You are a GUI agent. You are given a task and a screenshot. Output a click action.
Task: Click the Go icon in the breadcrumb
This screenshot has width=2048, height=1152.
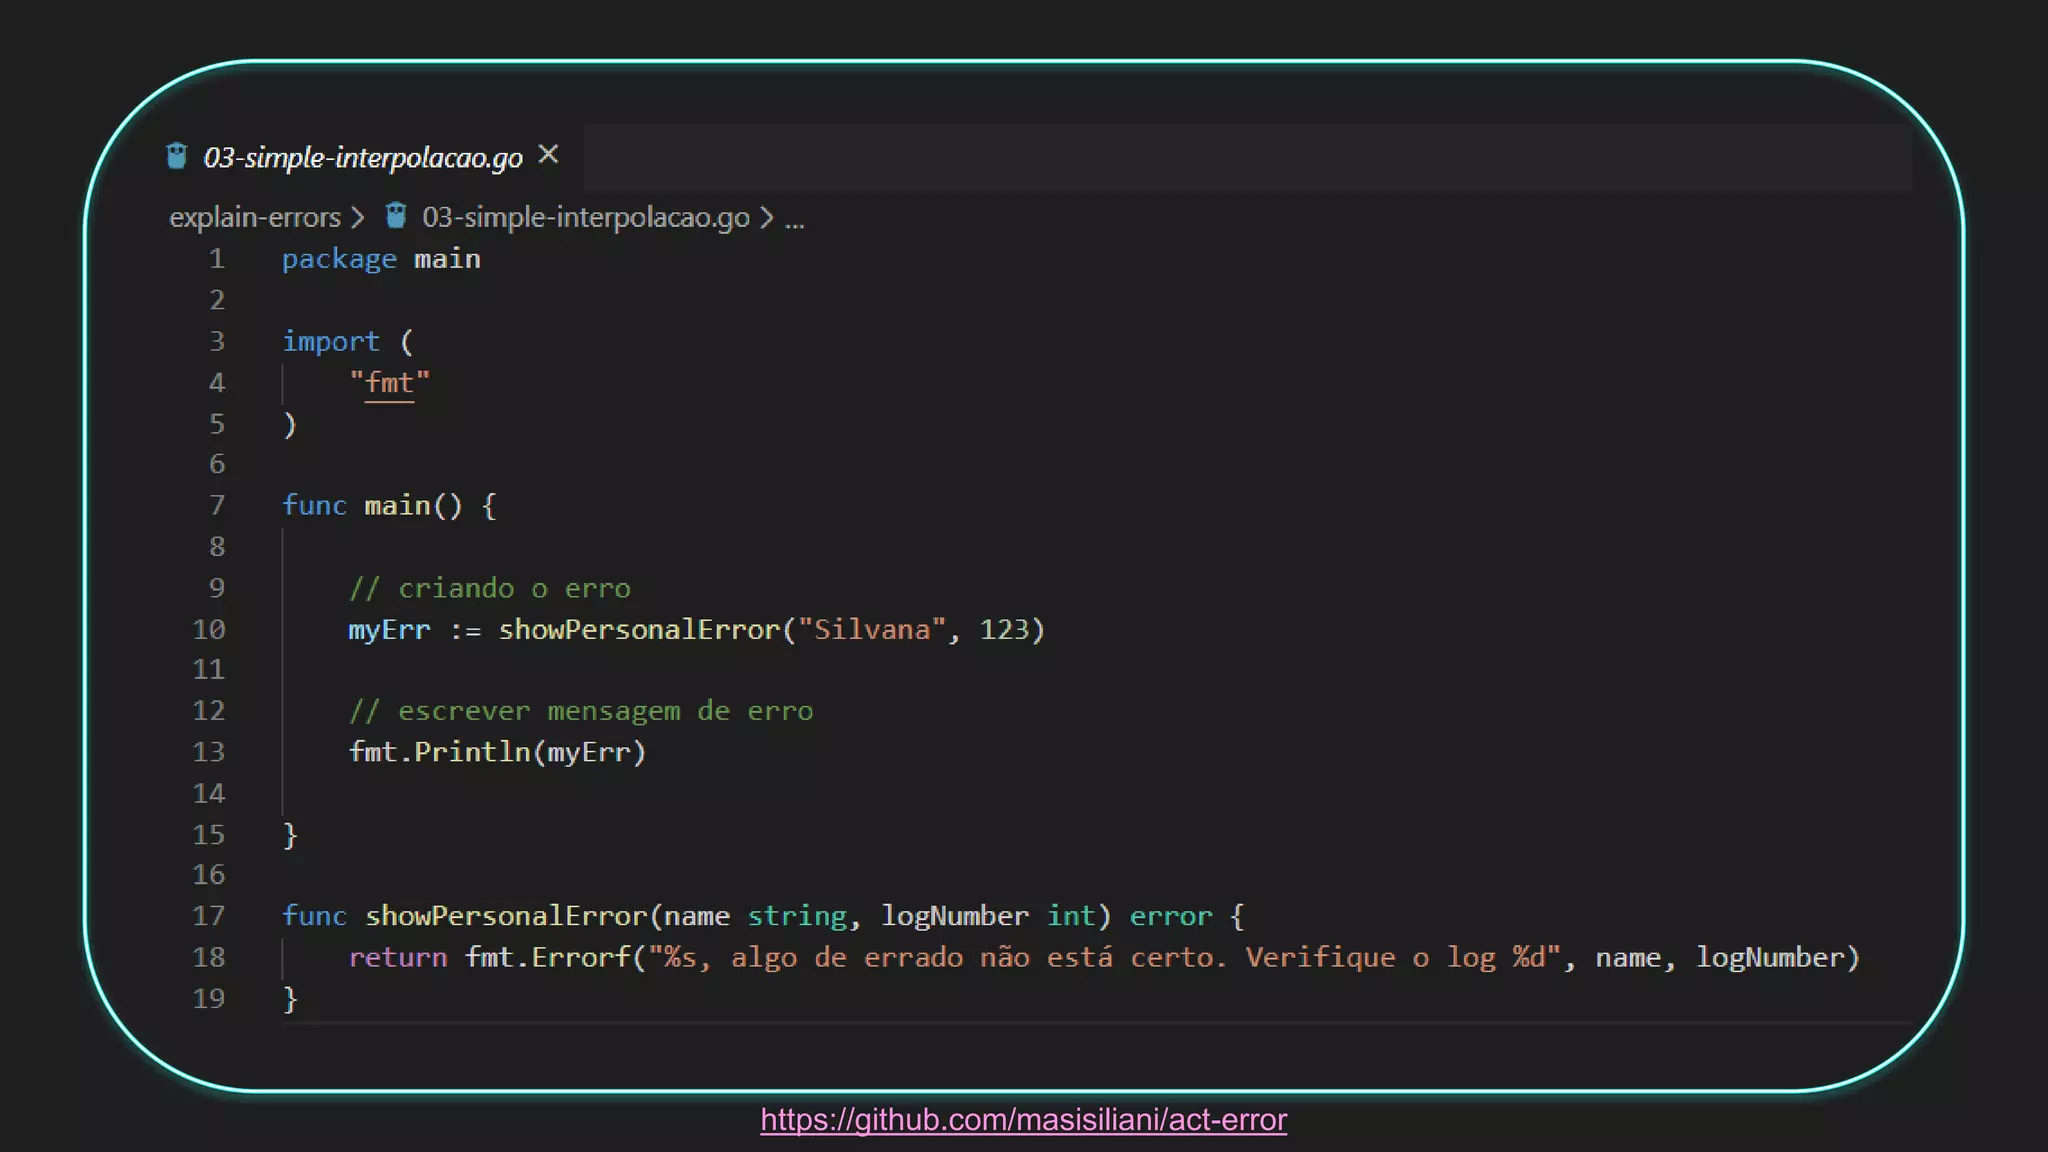(x=396, y=216)
